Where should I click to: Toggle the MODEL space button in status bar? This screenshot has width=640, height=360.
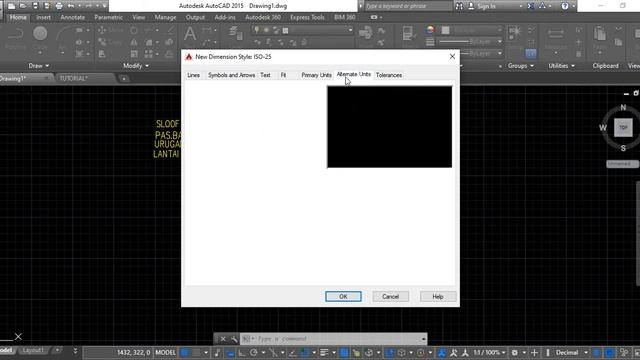(x=165, y=352)
